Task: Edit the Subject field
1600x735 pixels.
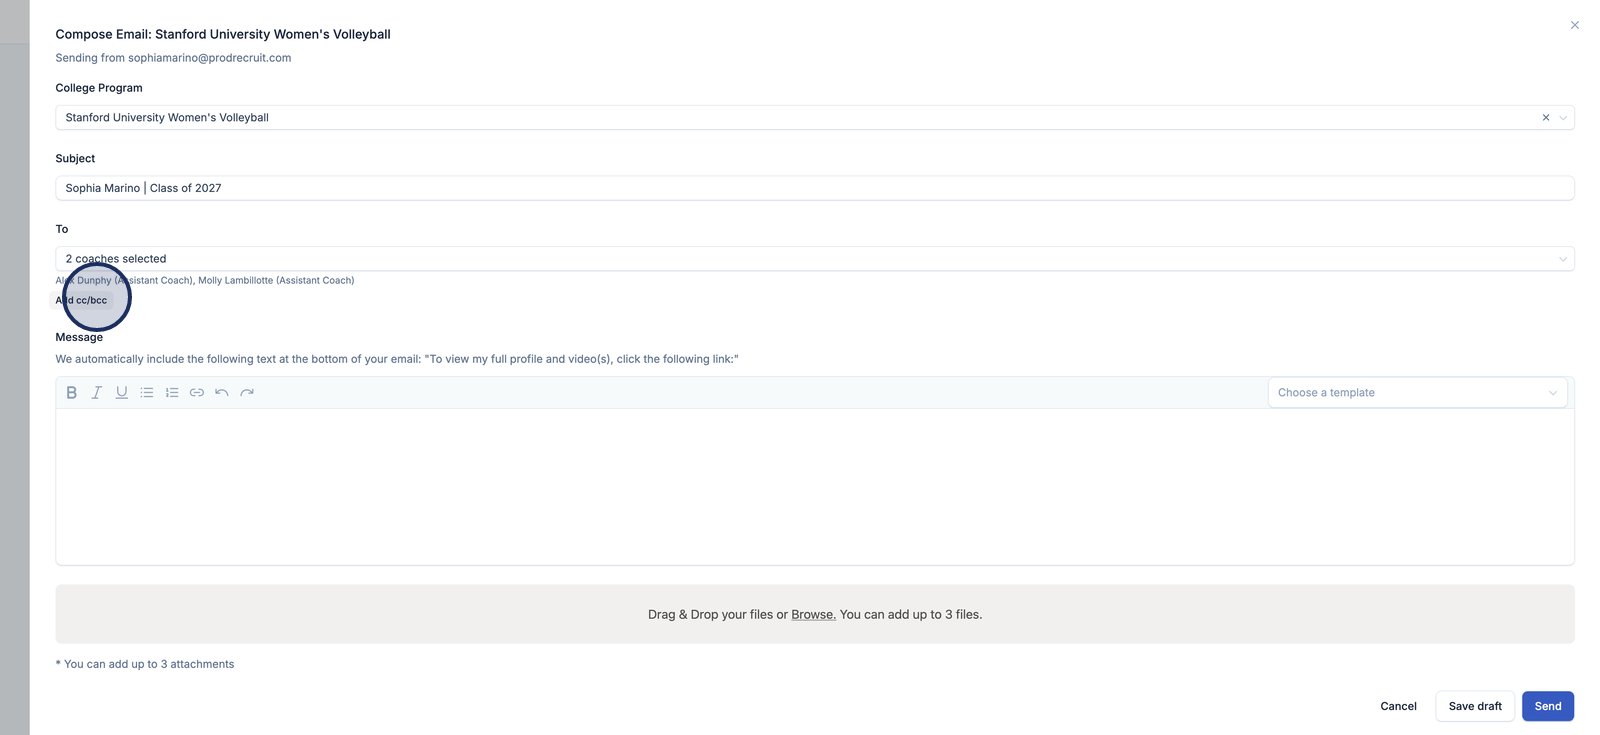Action: 815,188
